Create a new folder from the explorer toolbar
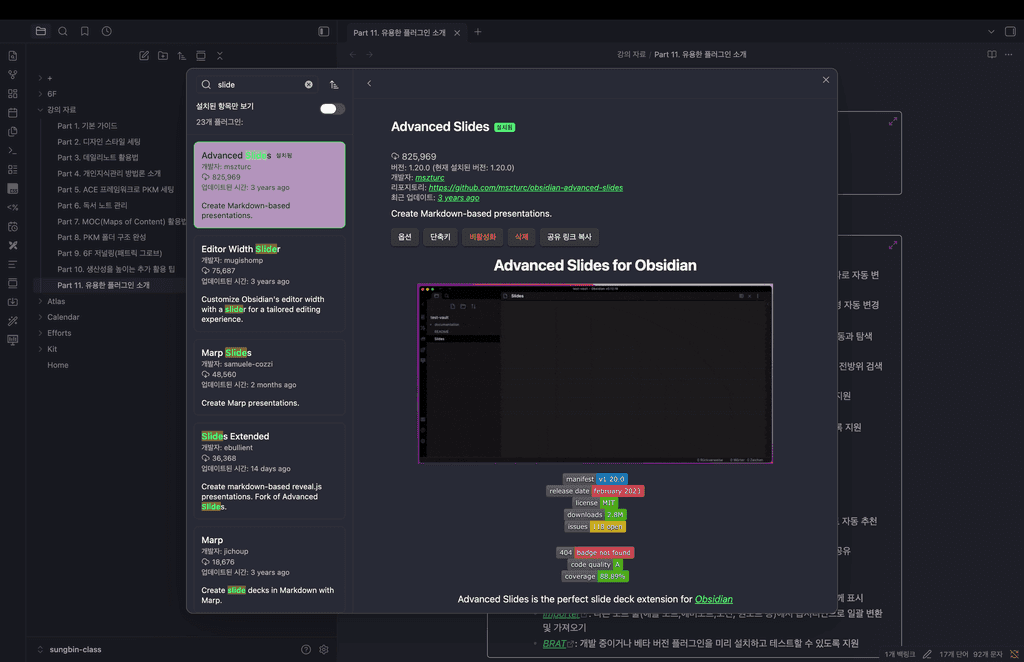Viewport: 1024px width, 662px height. (x=163, y=55)
